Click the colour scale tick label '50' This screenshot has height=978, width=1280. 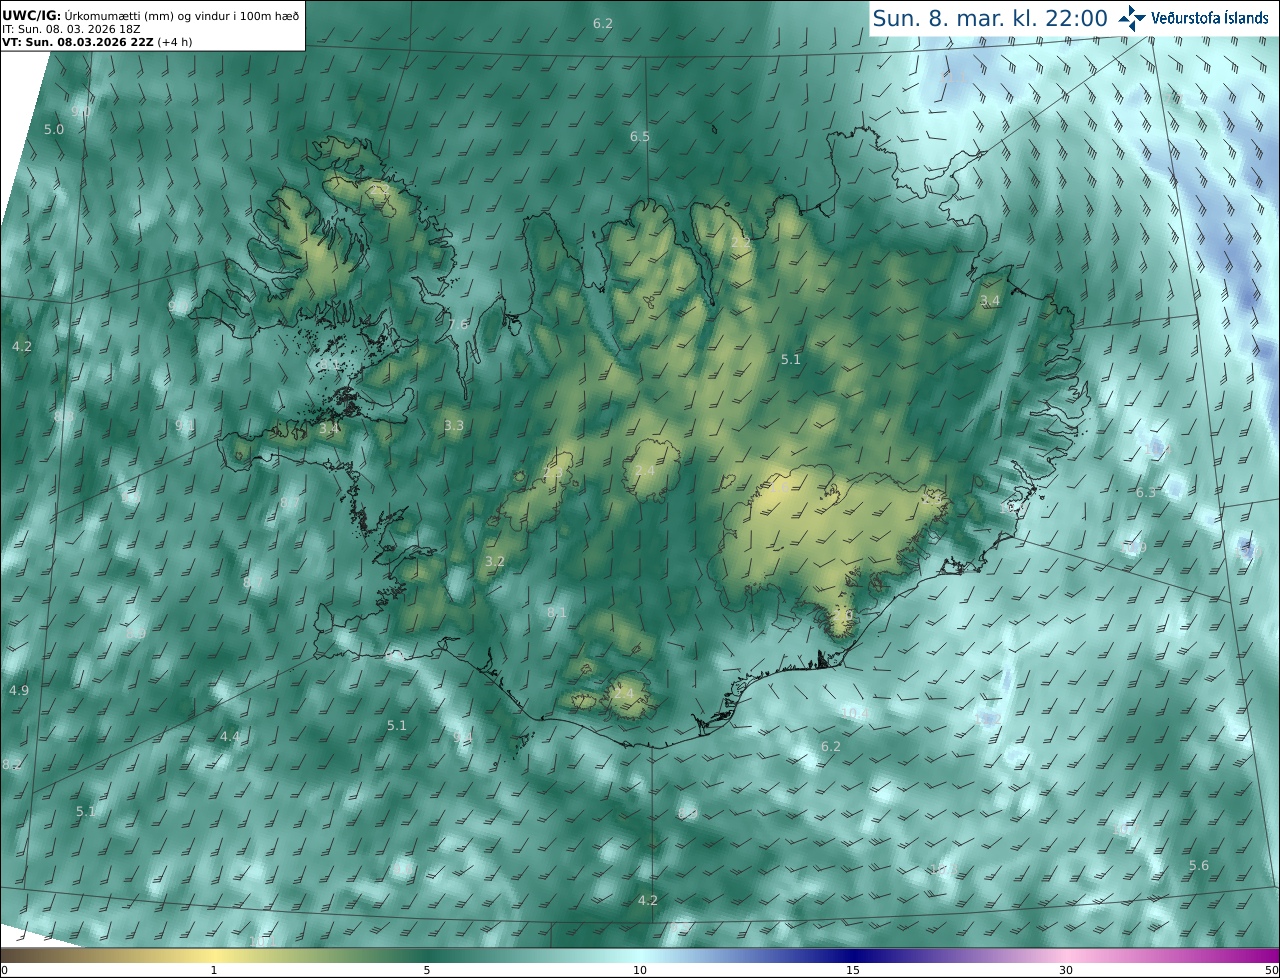coord(1271,971)
